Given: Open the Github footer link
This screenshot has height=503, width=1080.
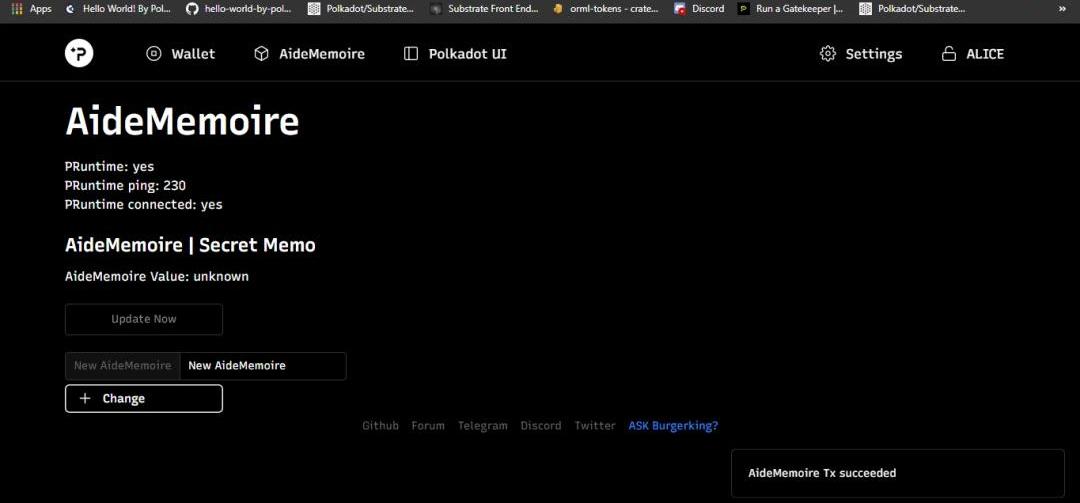Looking at the screenshot, I should pyautogui.click(x=380, y=426).
